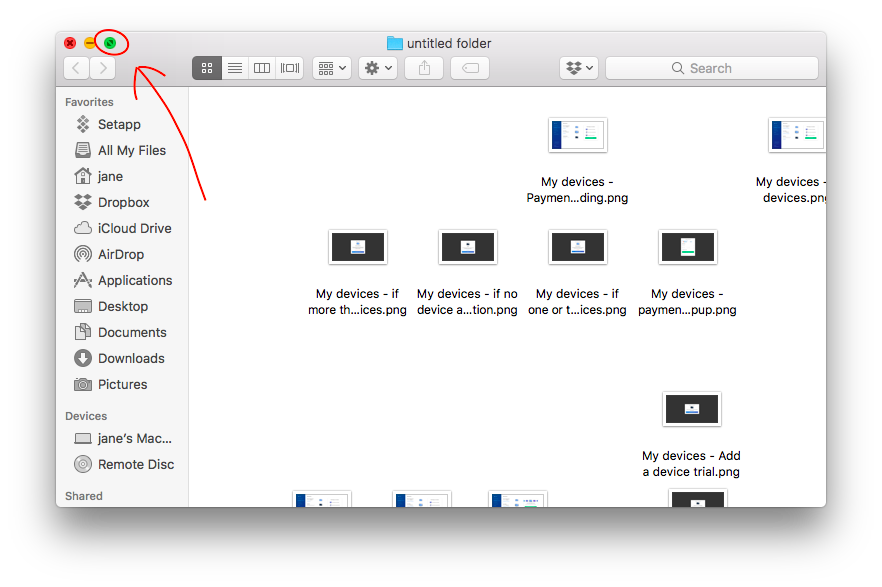Click inside the Search field

[710, 67]
